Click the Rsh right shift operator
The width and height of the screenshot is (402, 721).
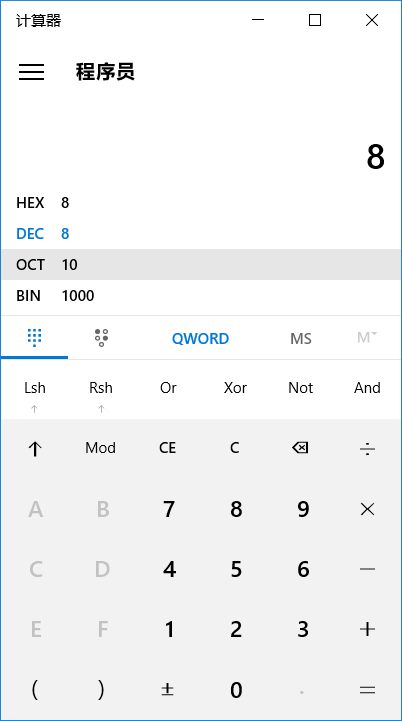tap(101, 389)
